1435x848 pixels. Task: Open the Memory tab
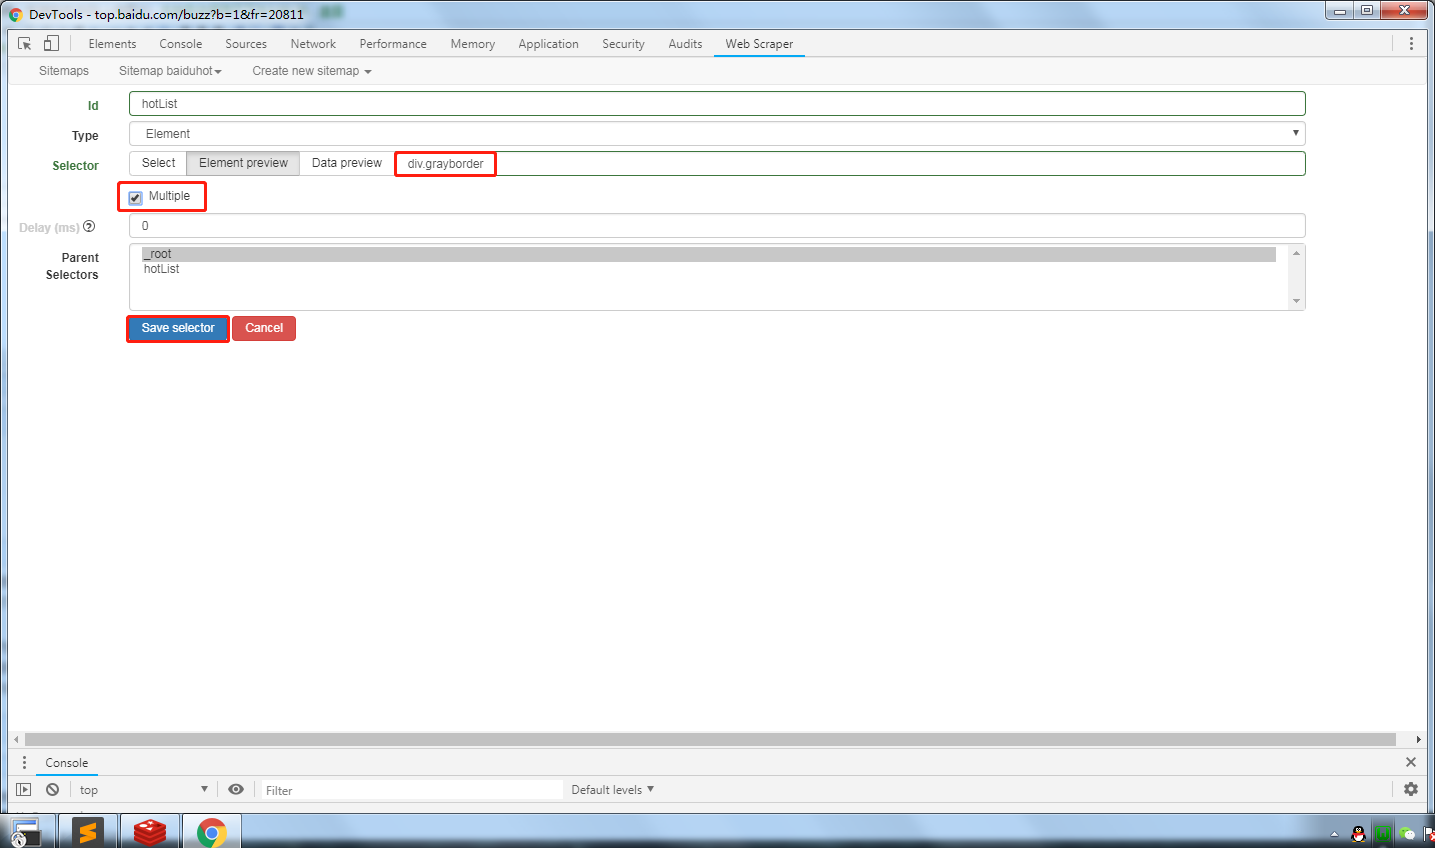473,44
